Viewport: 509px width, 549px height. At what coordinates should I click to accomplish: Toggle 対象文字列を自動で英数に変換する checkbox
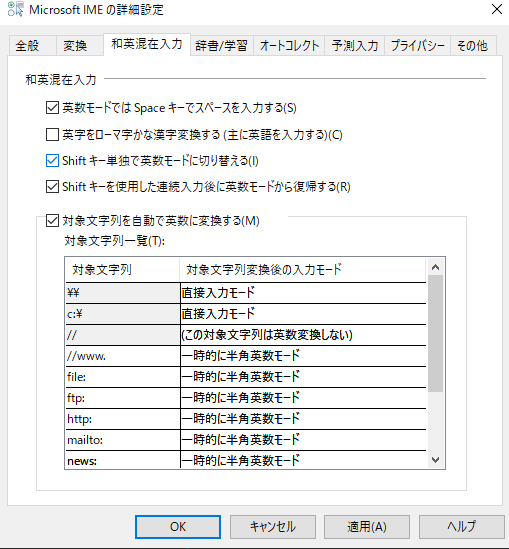pyautogui.click(x=52, y=221)
